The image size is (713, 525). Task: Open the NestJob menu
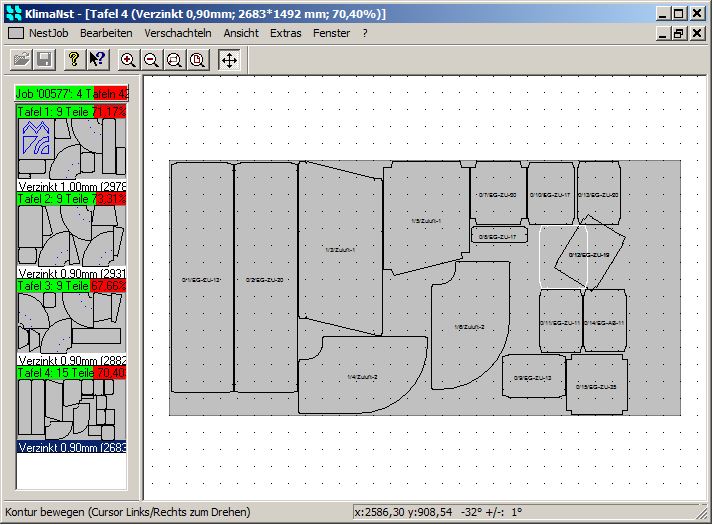(48, 33)
